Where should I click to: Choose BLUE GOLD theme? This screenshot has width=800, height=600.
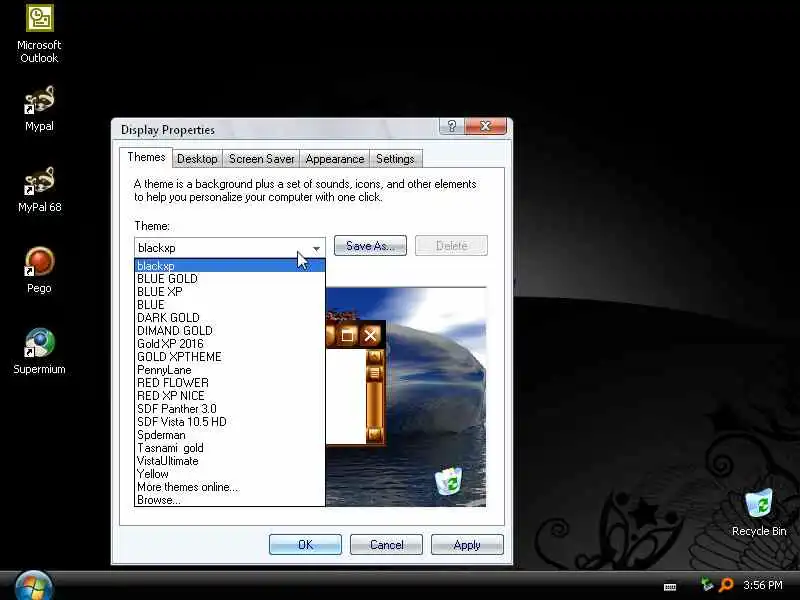click(230, 279)
